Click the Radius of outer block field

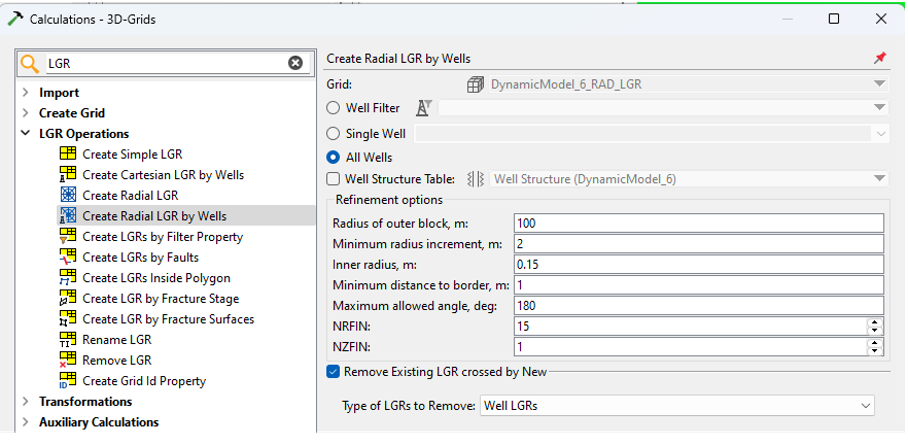coord(698,223)
